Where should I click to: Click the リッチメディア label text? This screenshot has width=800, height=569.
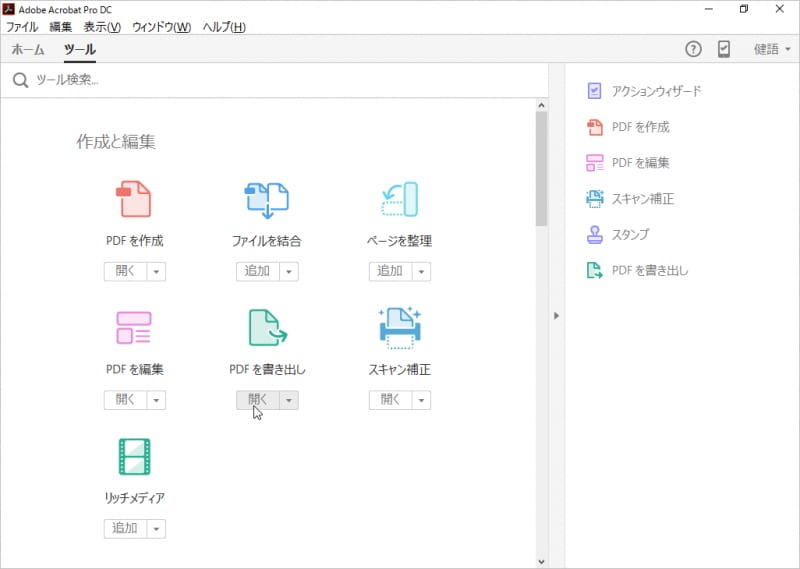point(135,498)
